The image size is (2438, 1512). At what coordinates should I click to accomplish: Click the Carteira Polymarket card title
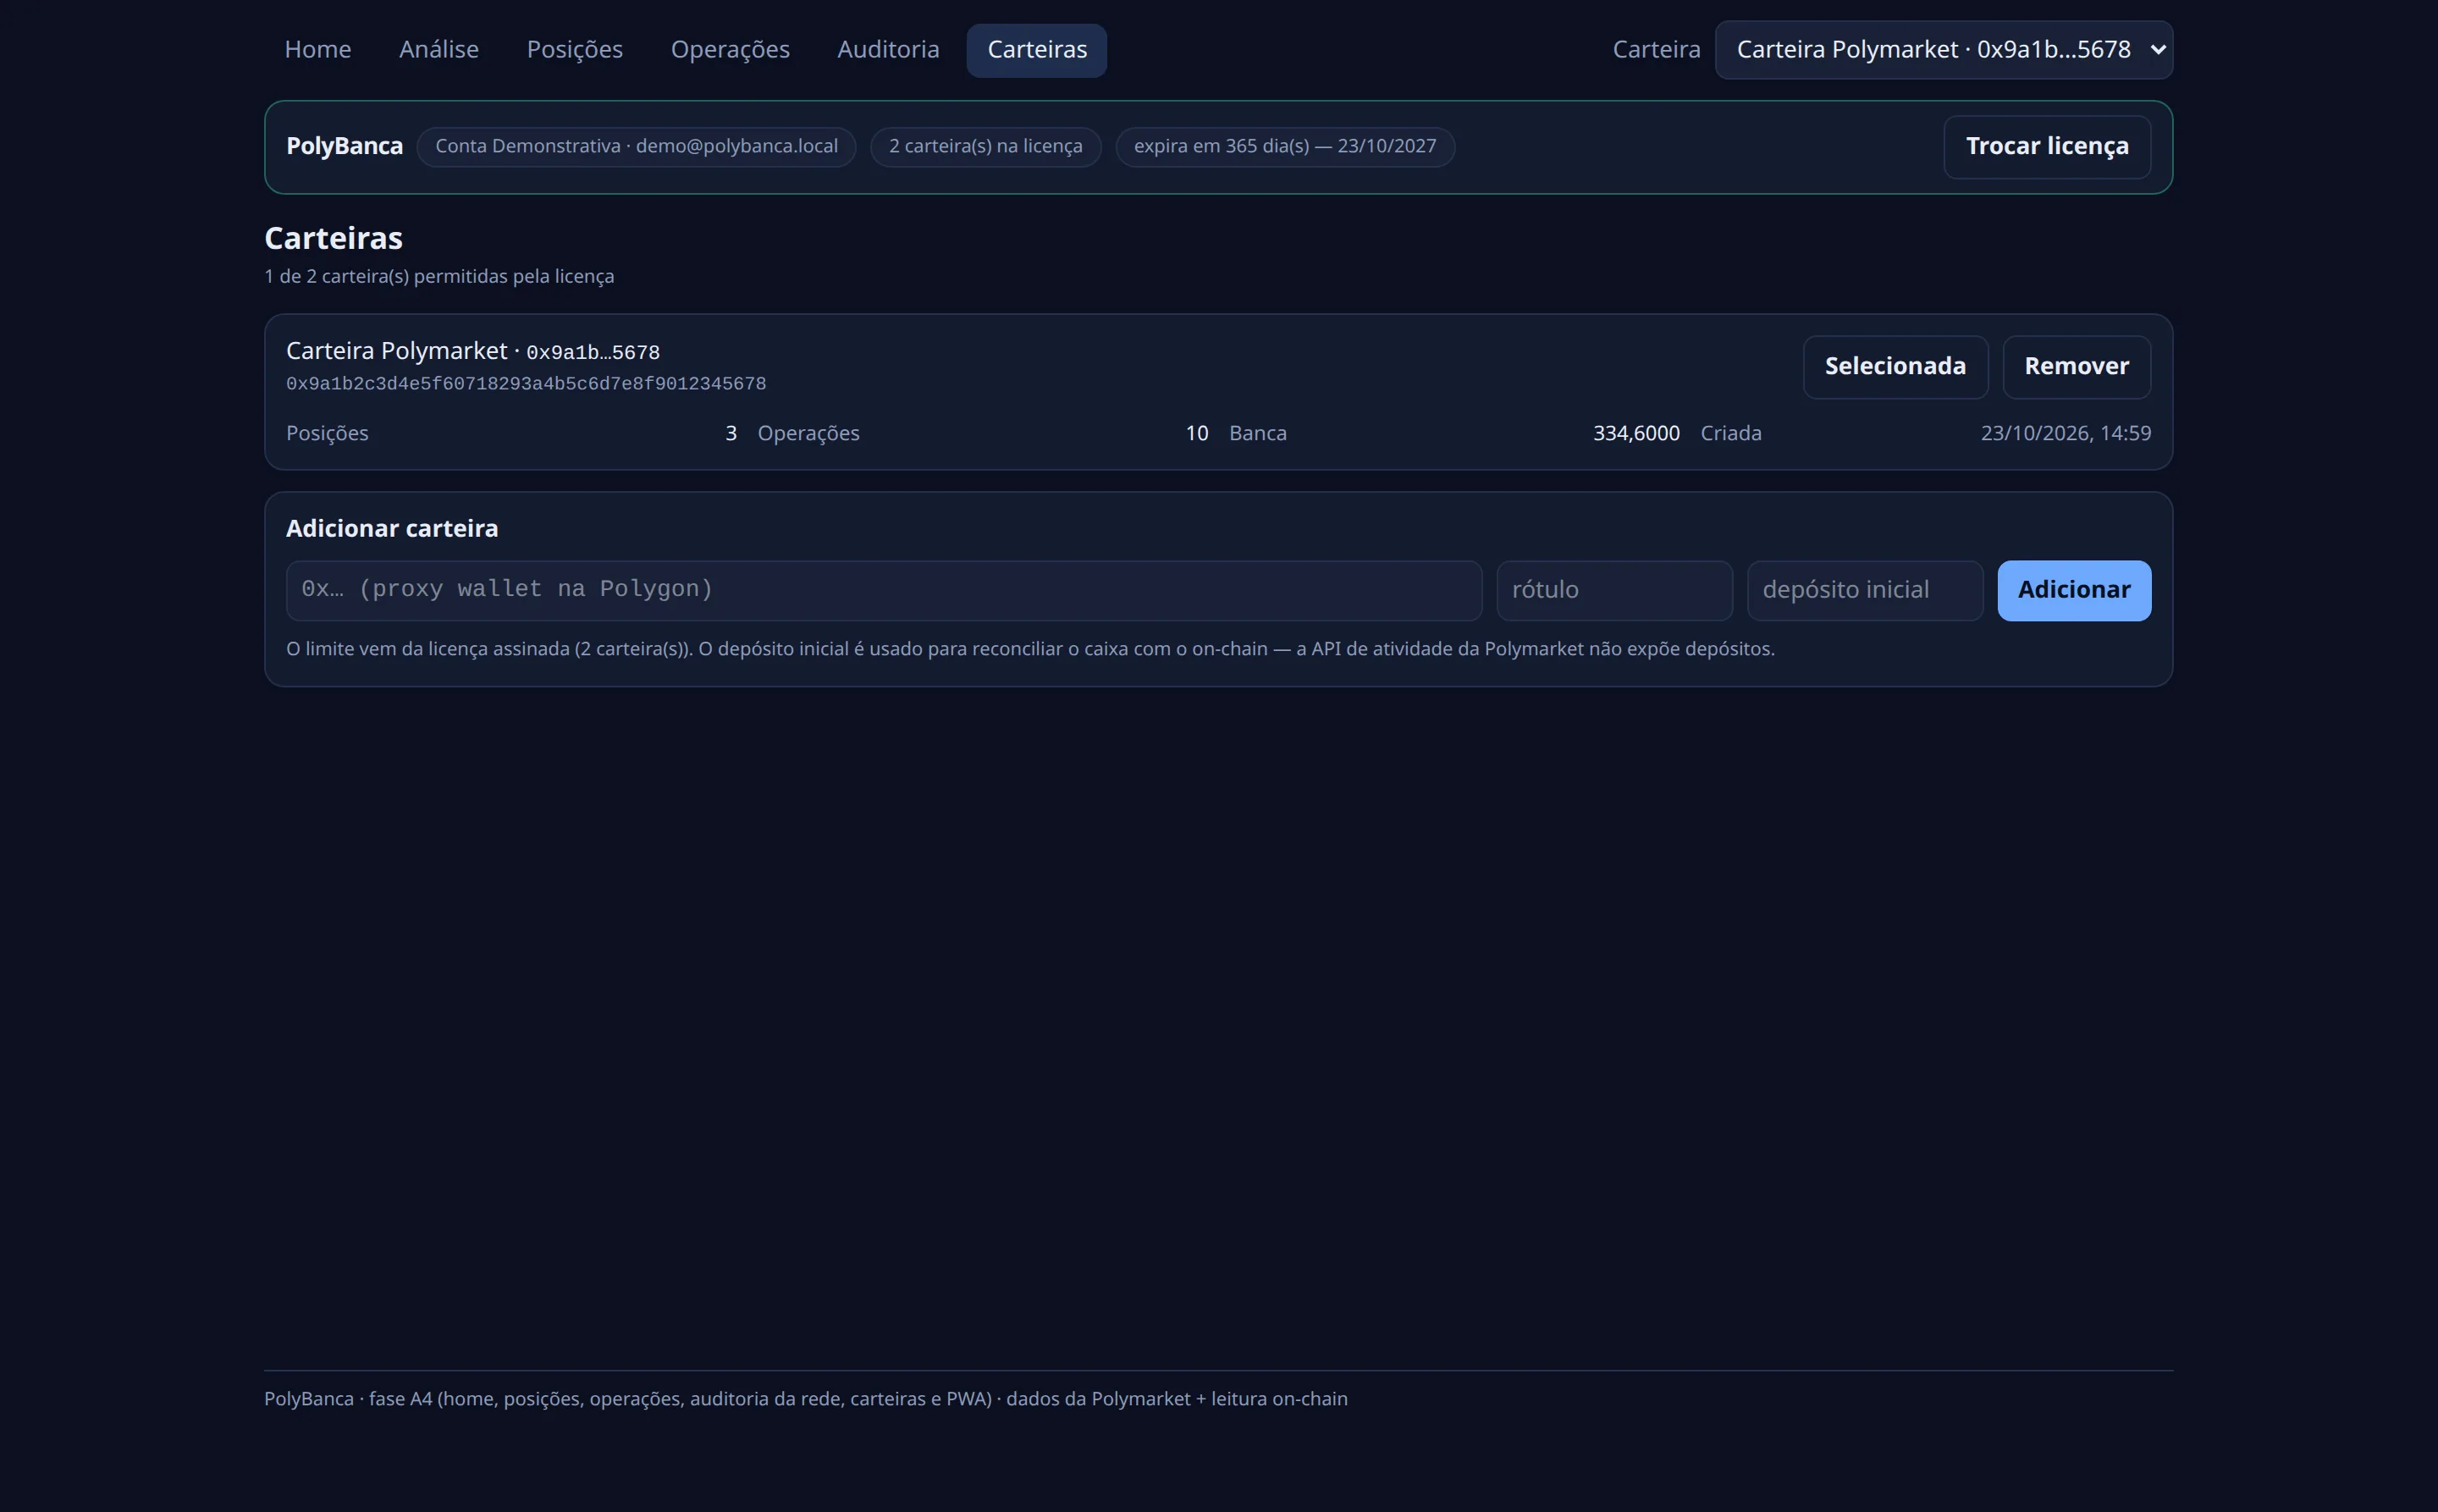[x=472, y=351]
